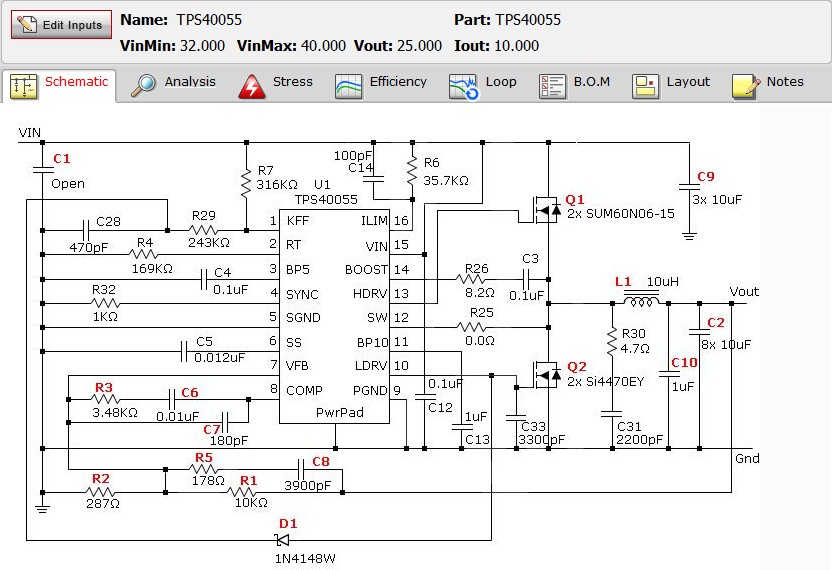Click the red Q1 component label
Screen dimensions: 832x570
click(575, 200)
